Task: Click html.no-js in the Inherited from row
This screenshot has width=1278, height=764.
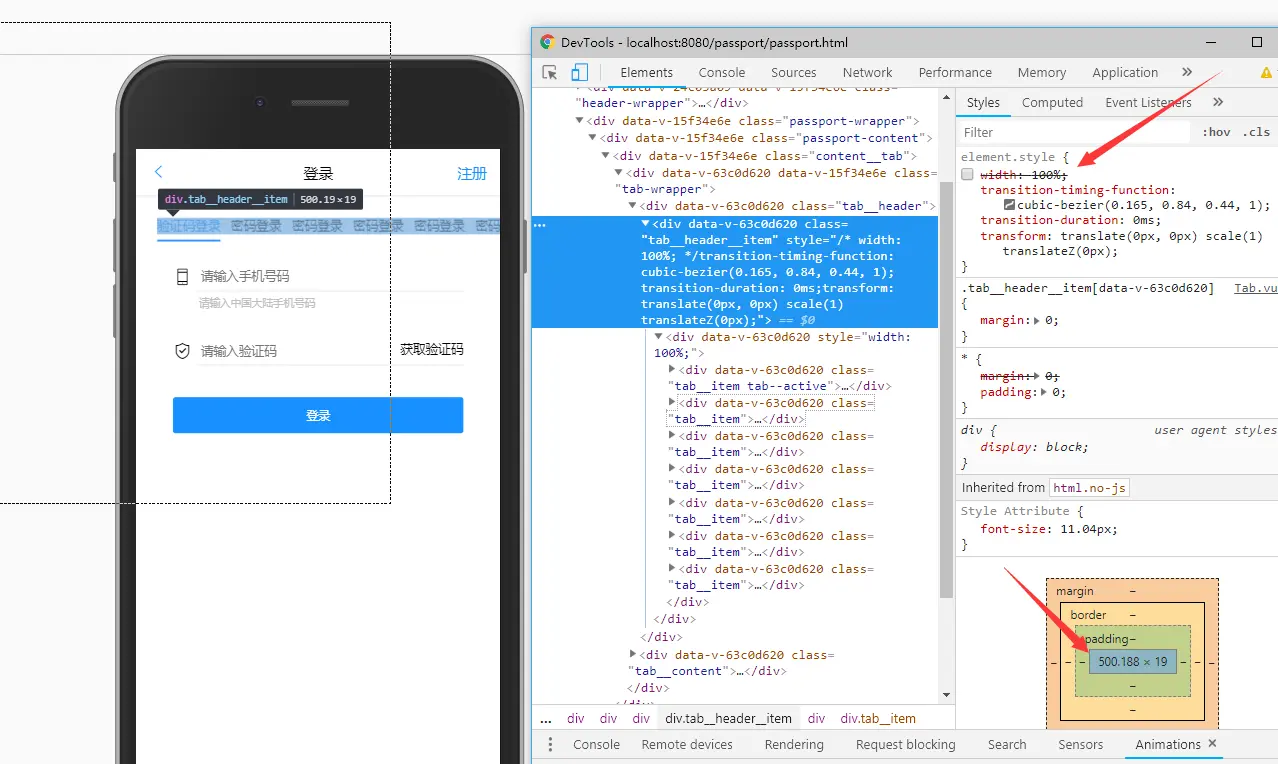Action: click(1089, 487)
